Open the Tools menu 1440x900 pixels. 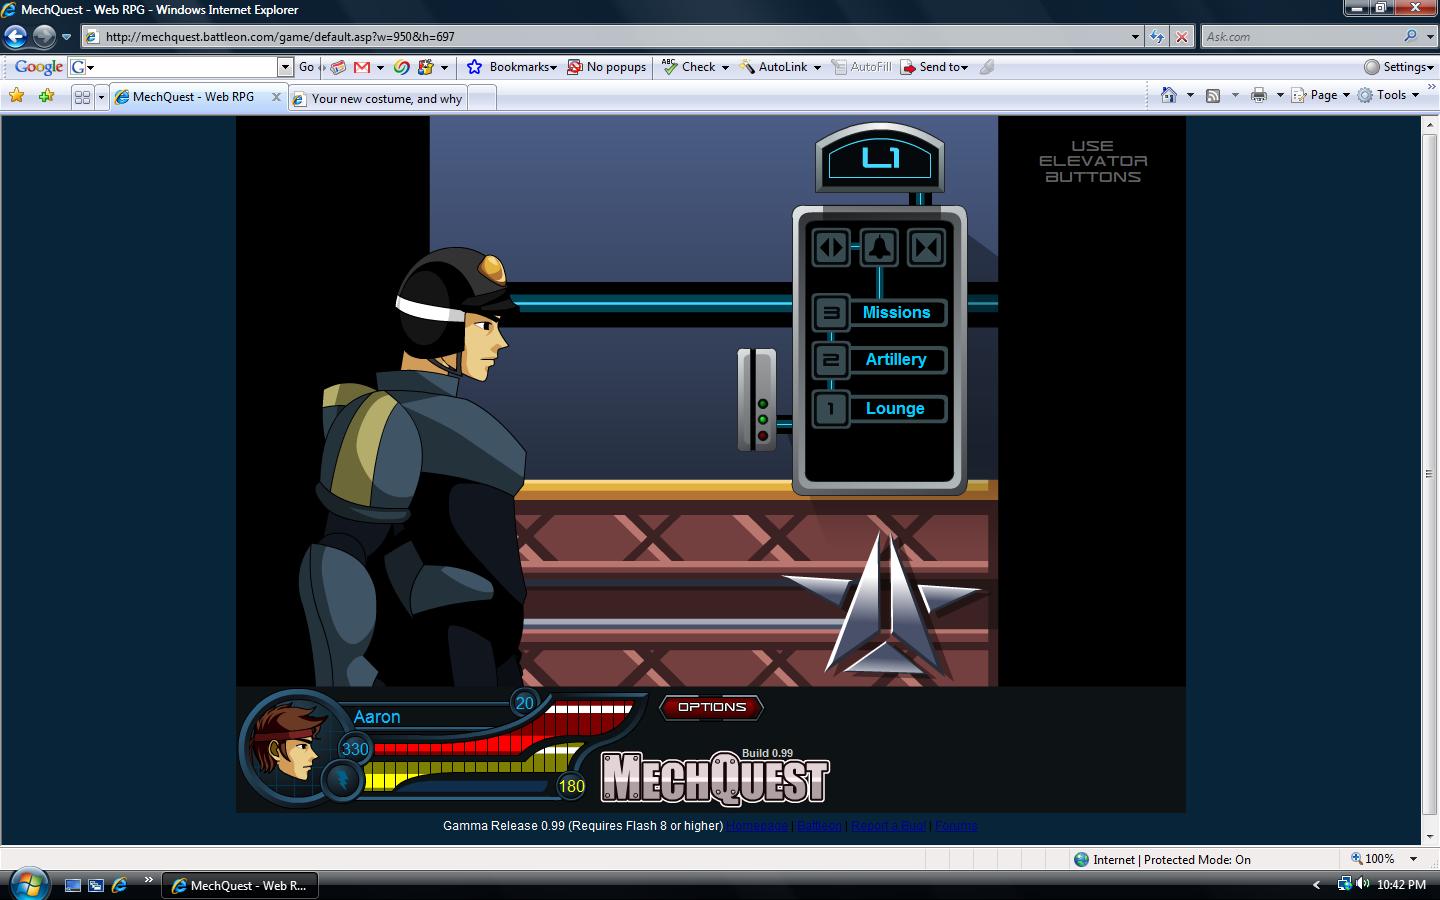coord(1389,95)
